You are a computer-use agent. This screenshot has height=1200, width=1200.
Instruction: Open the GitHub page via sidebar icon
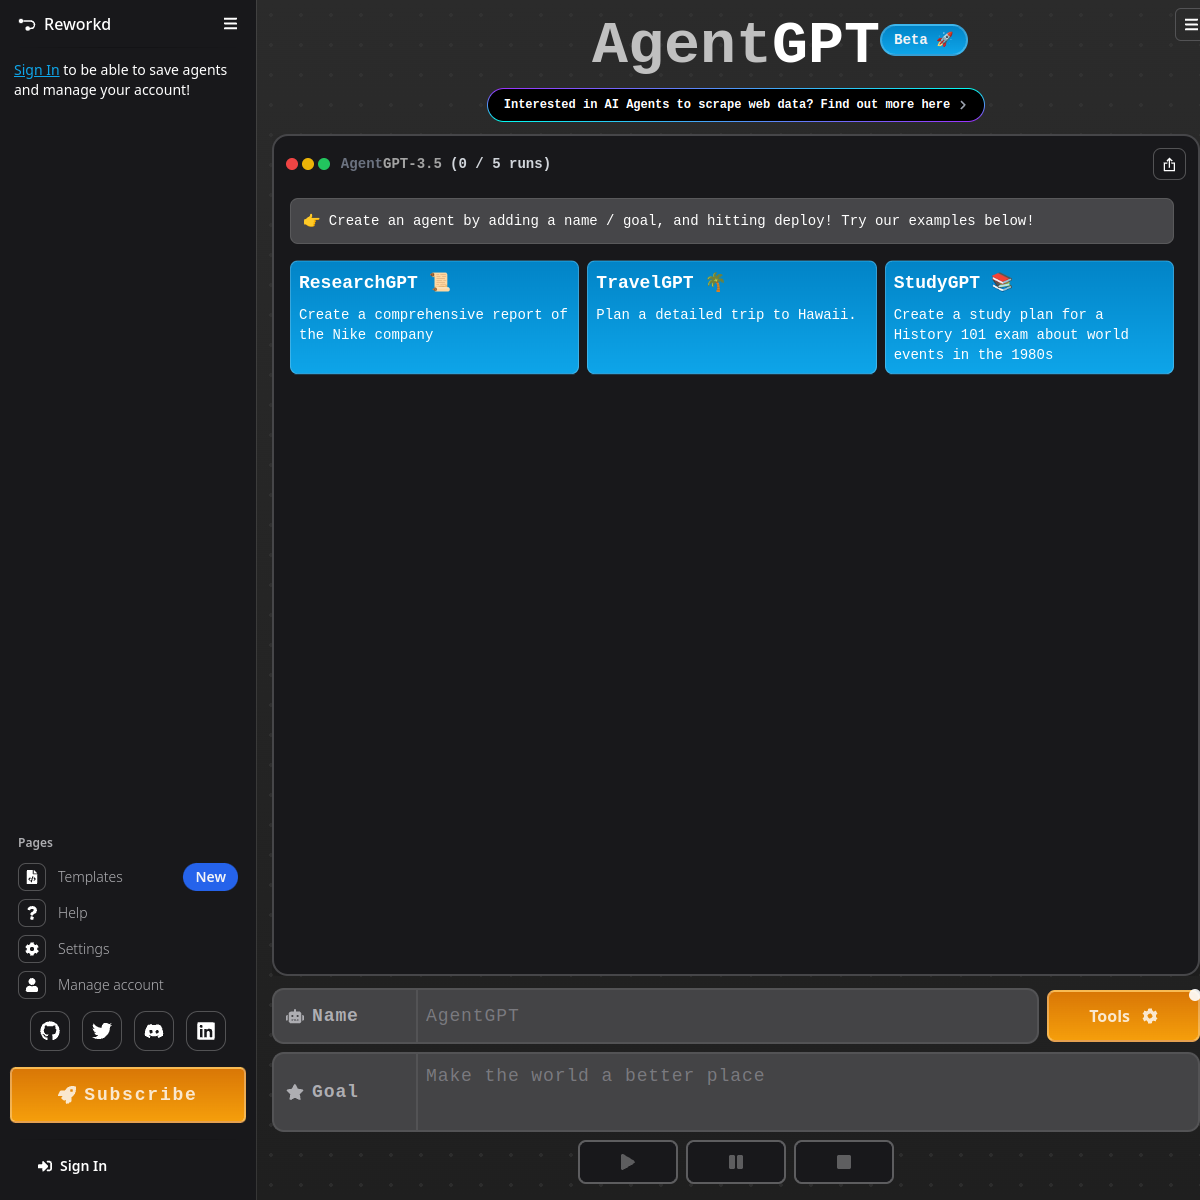50,1031
